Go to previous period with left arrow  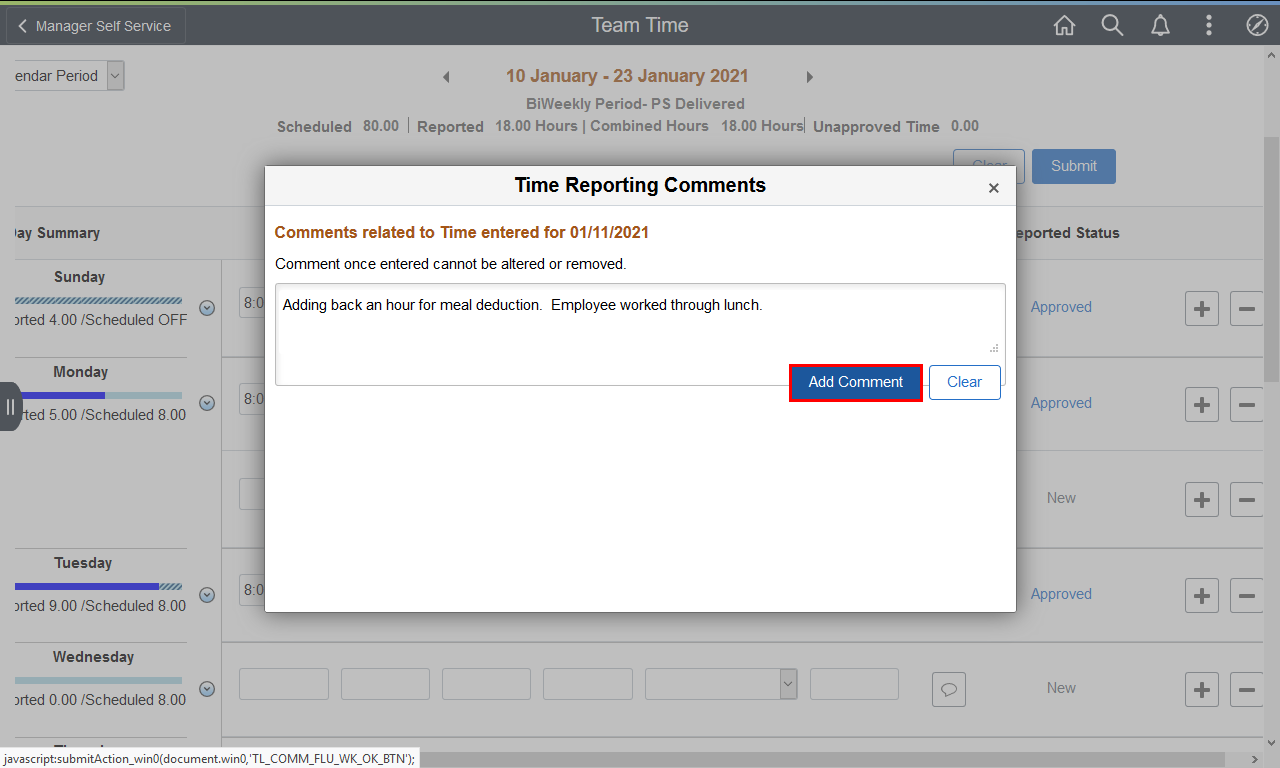coord(446,77)
